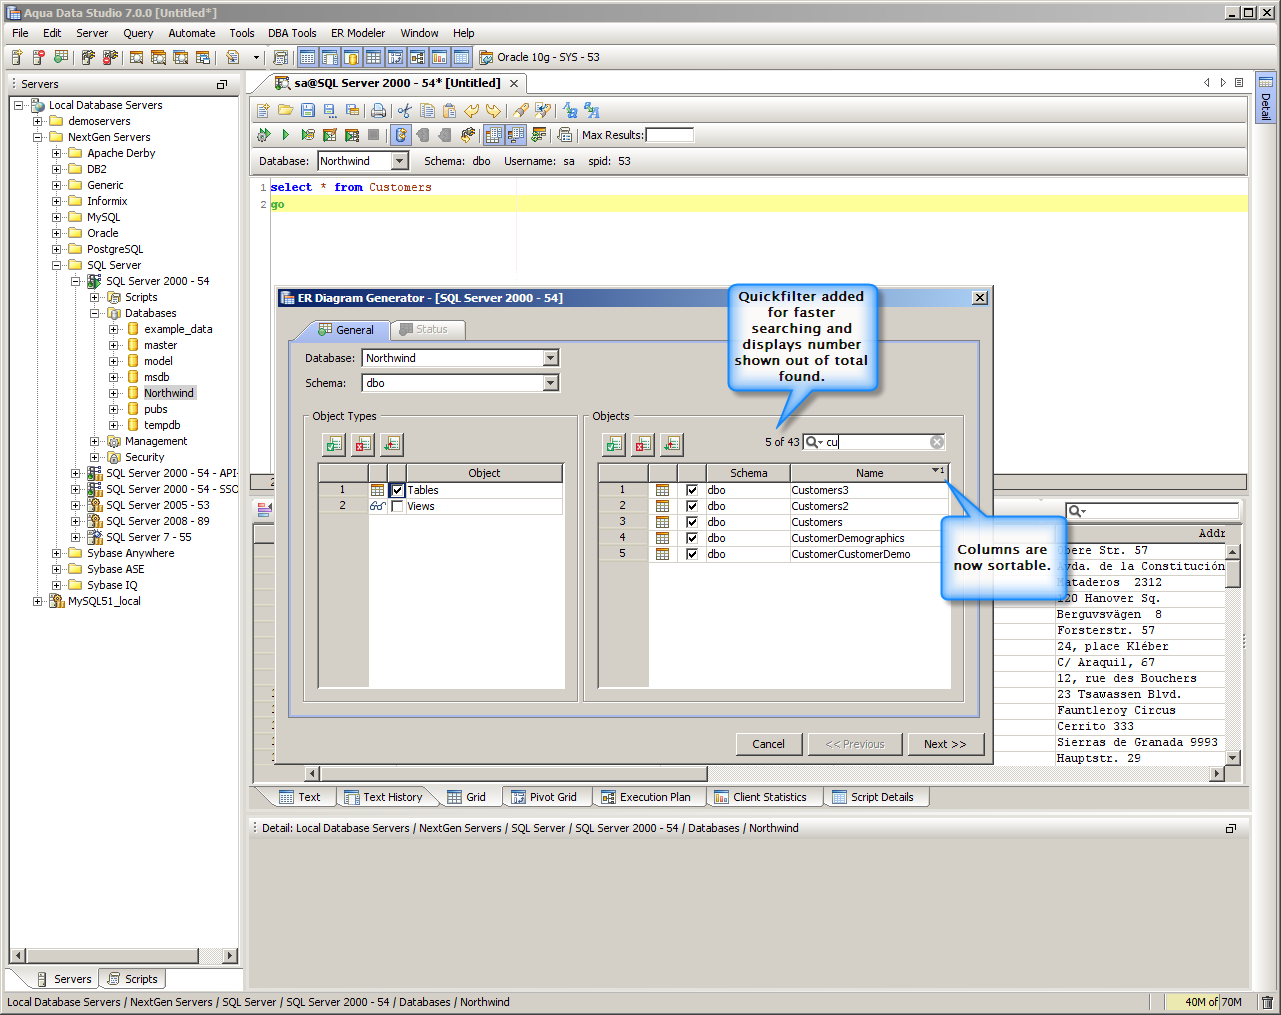Expand the Oracle folder in server tree
Viewport: 1281px width, 1015px height.
[x=57, y=233]
